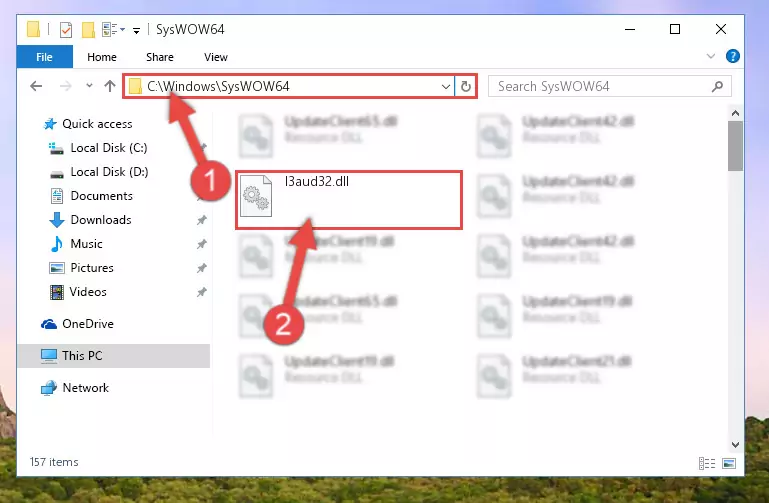
Task: Go forward with the right arrow
Action: [65, 86]
